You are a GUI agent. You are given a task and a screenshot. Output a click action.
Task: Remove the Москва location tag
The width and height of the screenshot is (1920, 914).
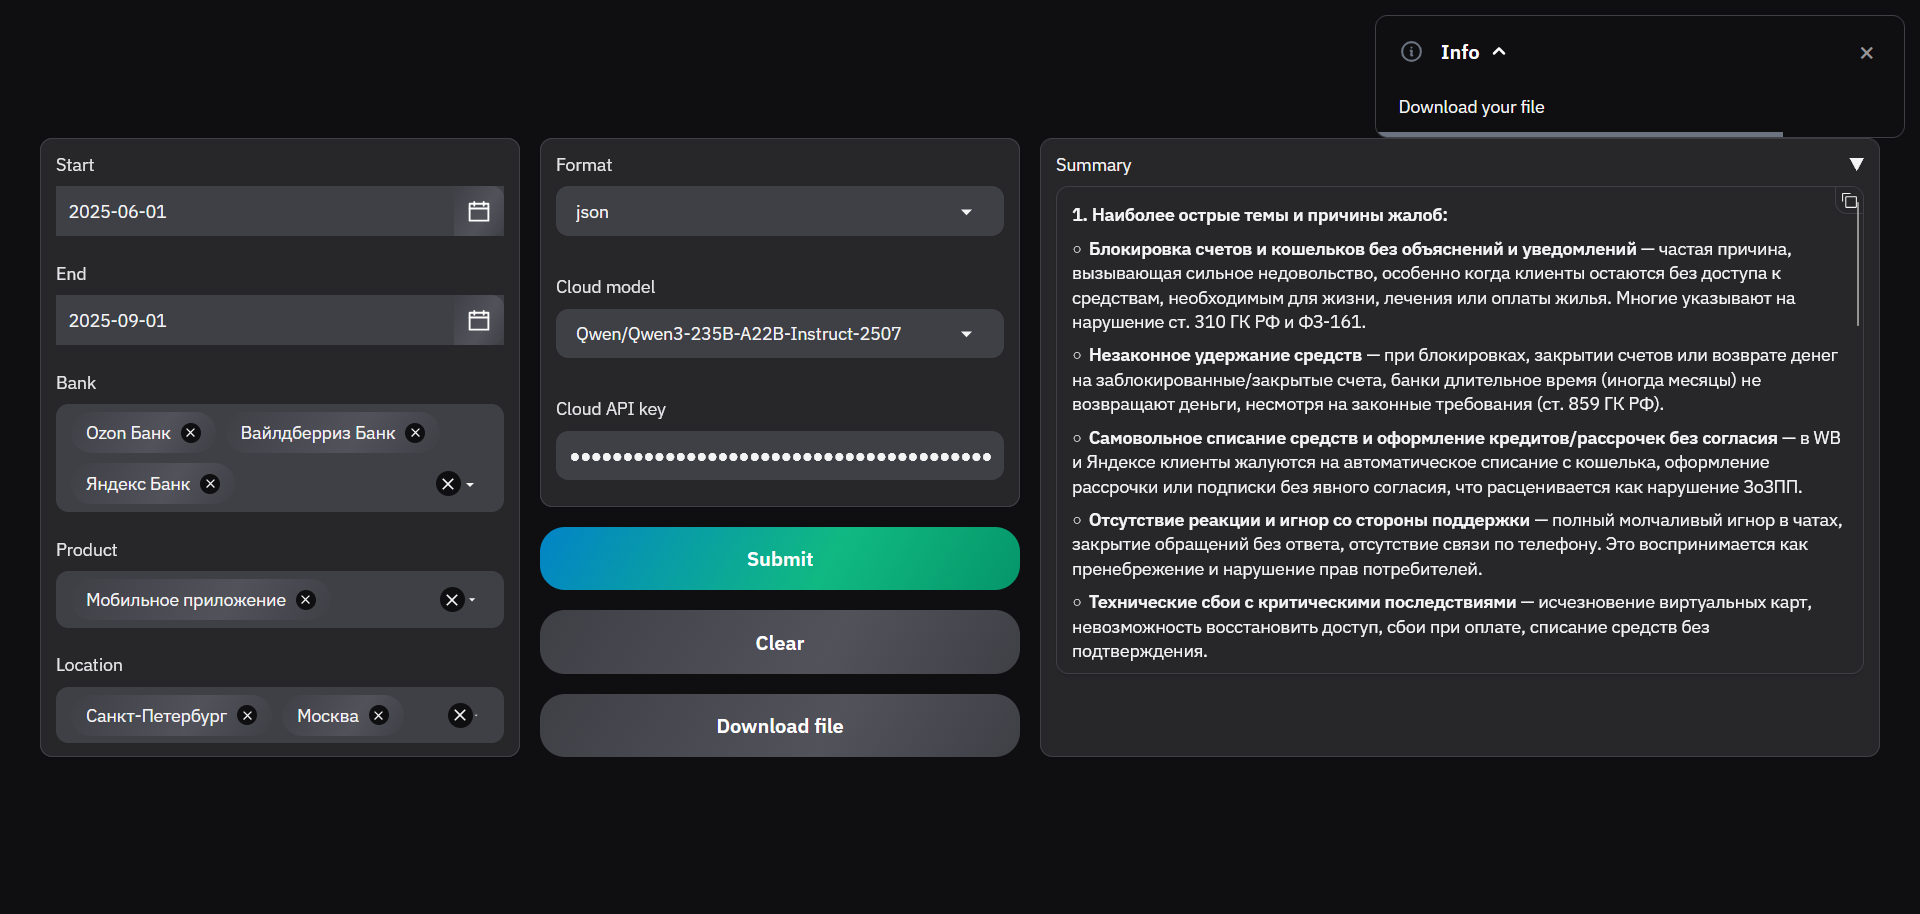click(378, 716)
